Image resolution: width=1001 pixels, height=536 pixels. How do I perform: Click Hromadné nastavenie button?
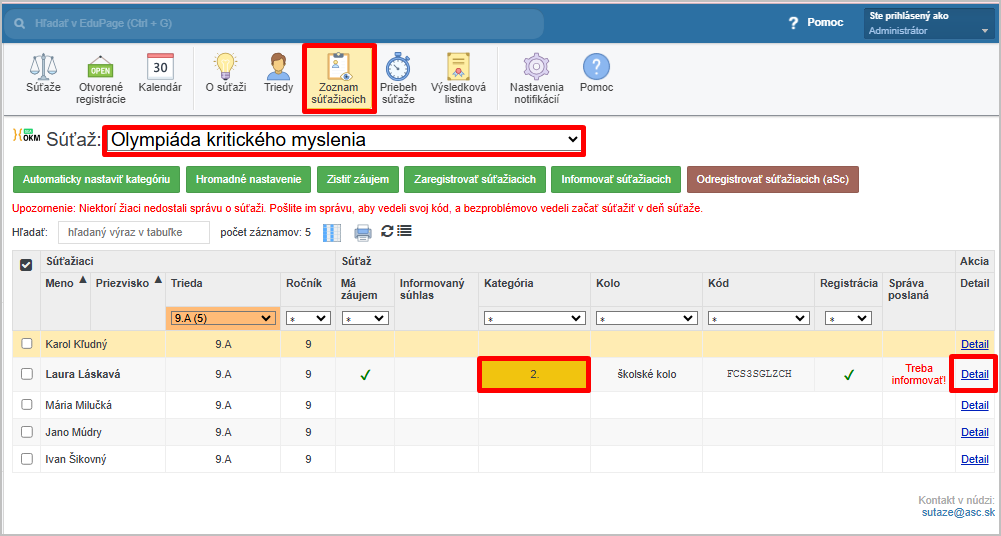248,179
